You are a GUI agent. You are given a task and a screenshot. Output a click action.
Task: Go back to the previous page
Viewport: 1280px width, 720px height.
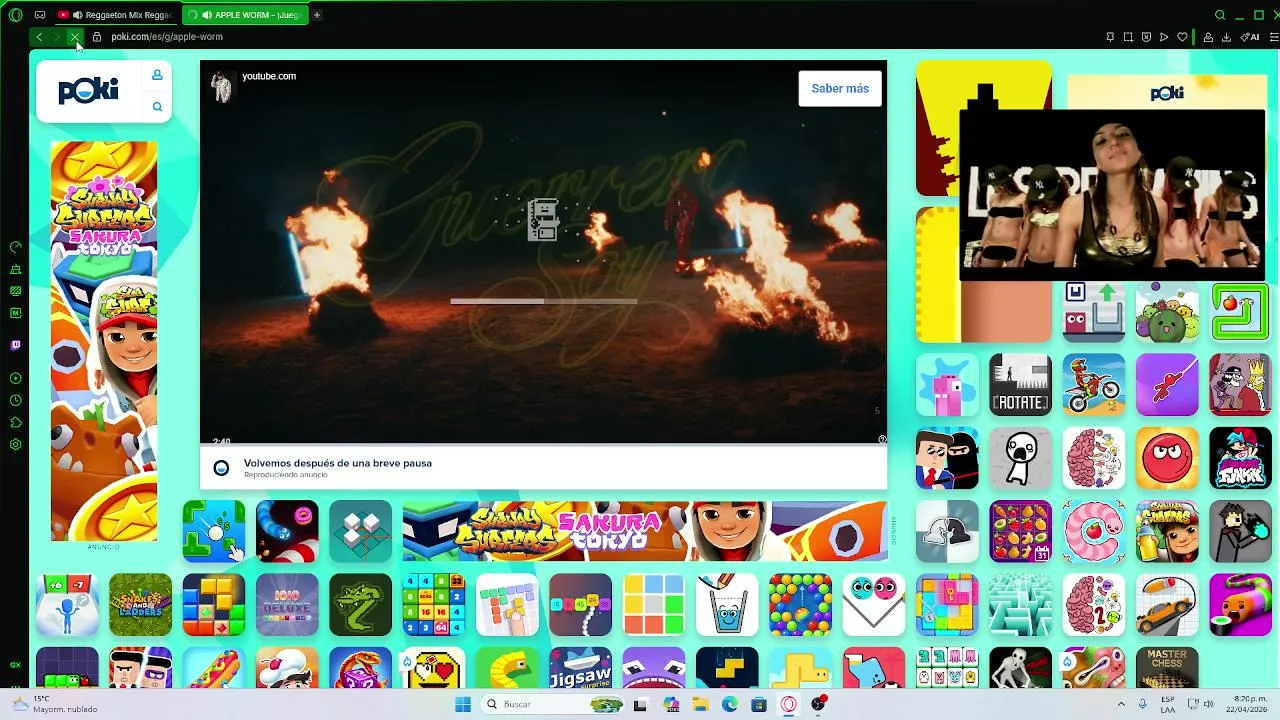point(39,37)
